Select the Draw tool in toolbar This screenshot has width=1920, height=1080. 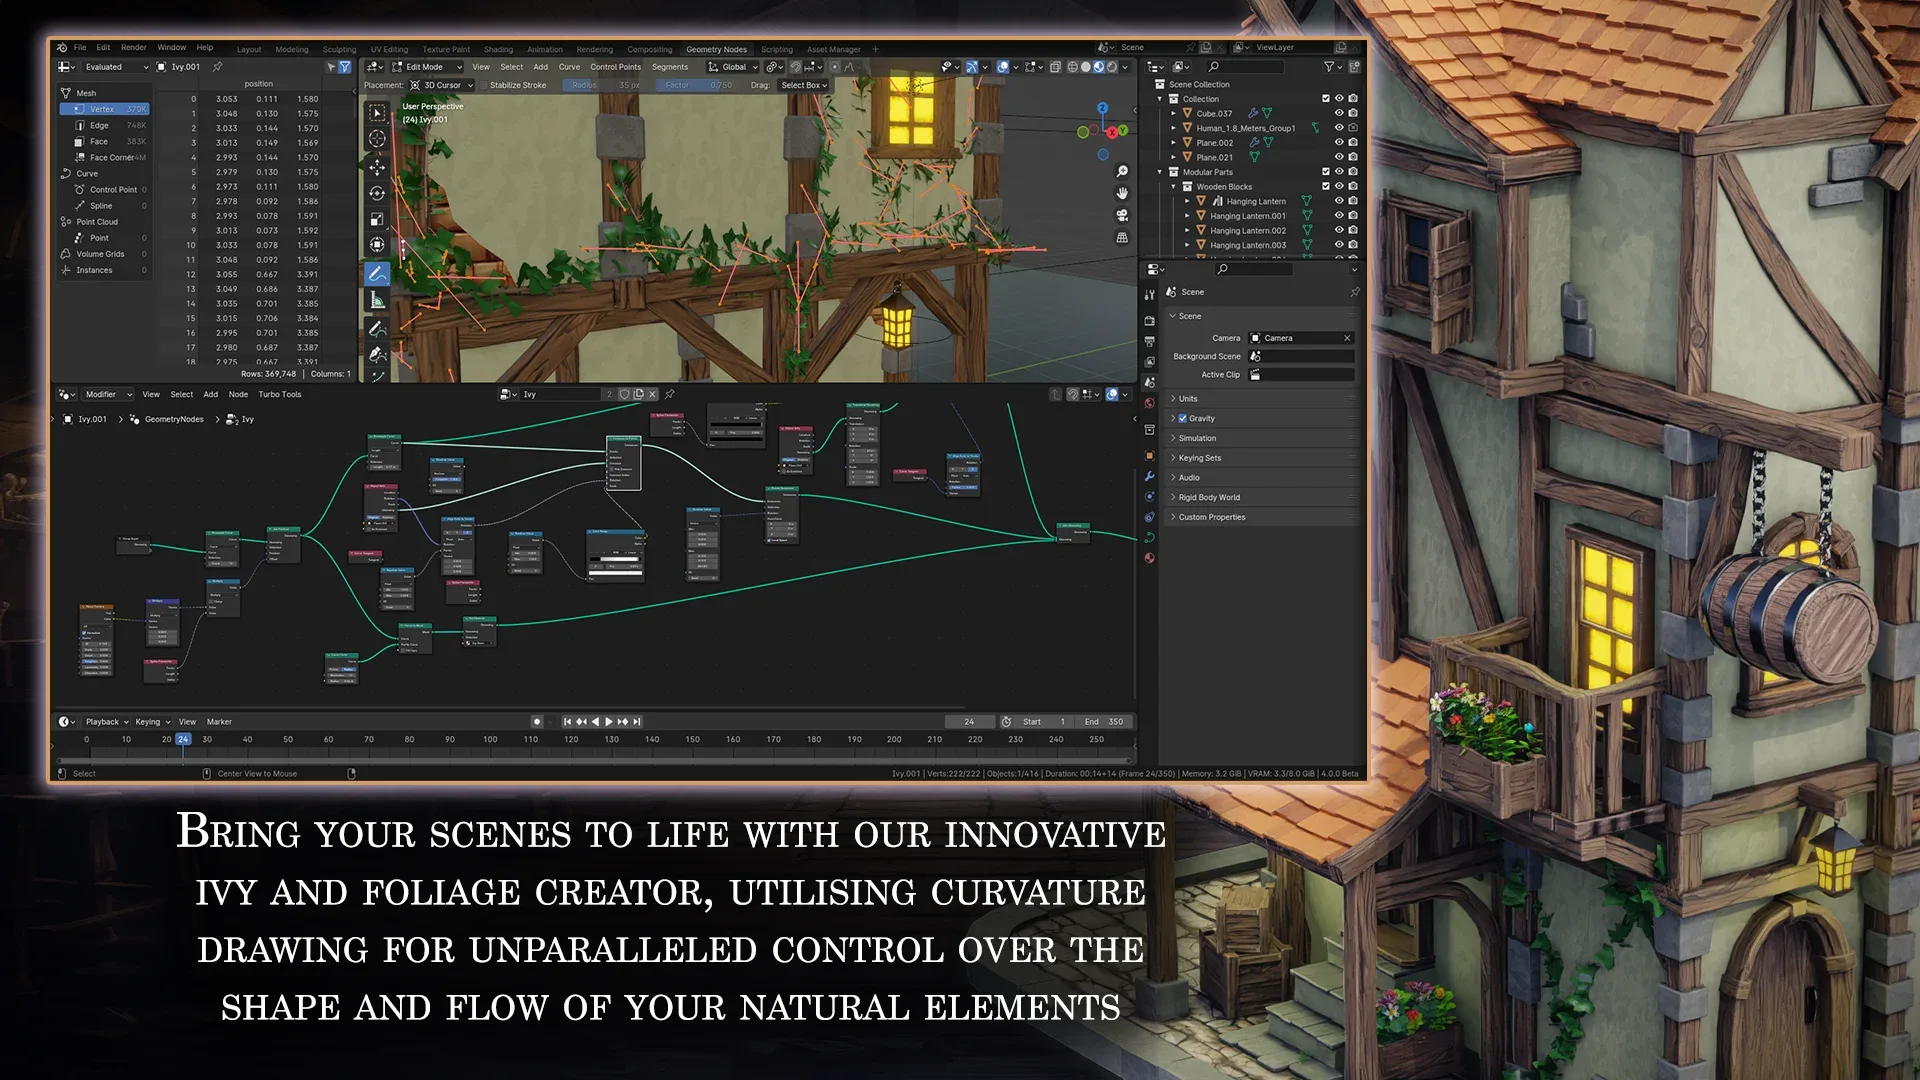click(378, 273)
